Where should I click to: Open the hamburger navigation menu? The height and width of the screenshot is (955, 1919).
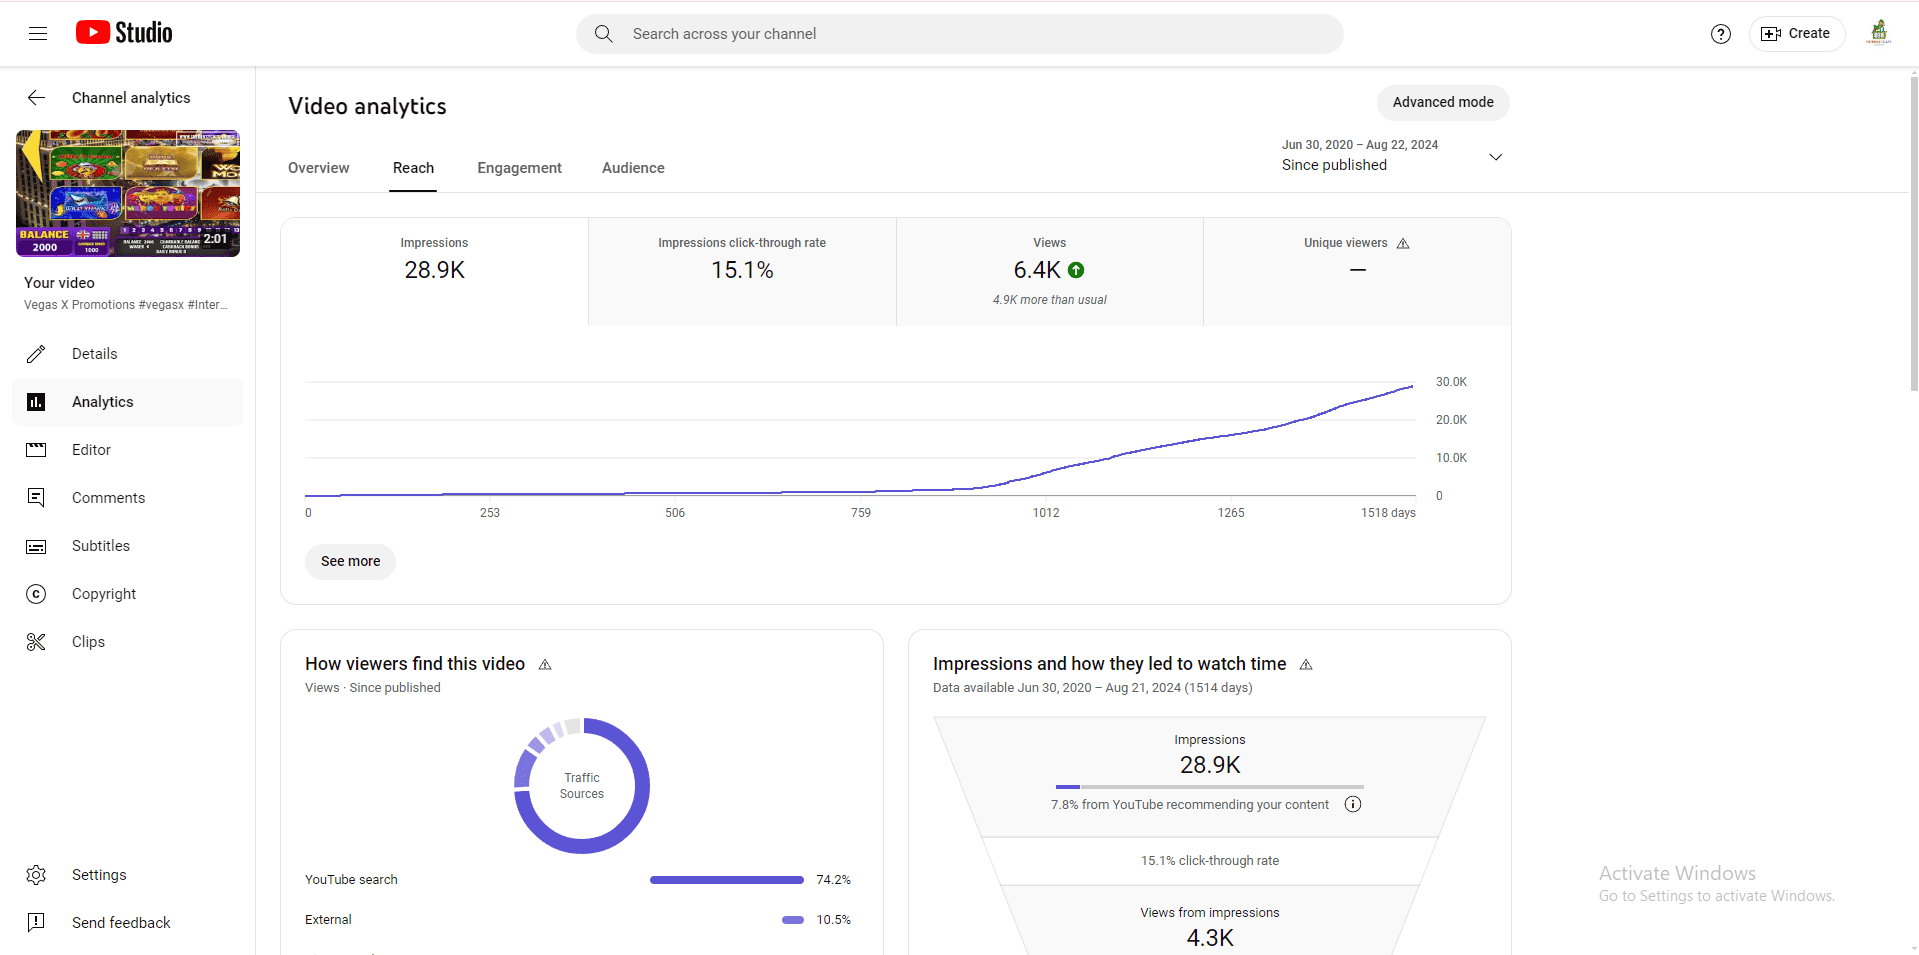click(38, 34)
